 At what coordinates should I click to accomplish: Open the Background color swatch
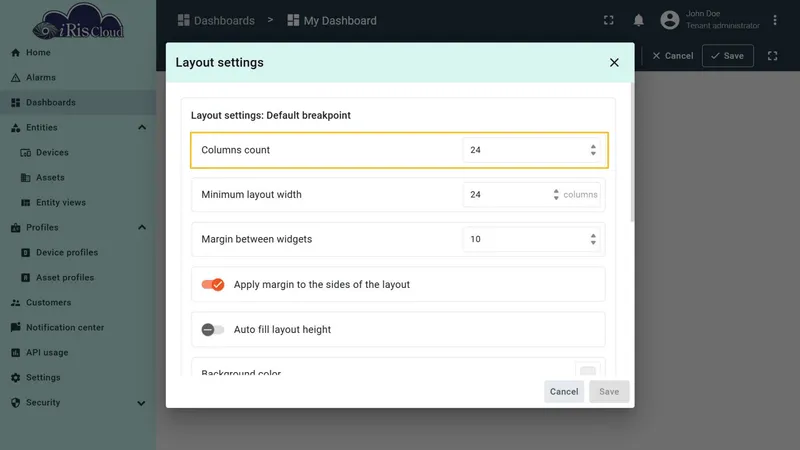pyautogui.click(x=588, y=370)
